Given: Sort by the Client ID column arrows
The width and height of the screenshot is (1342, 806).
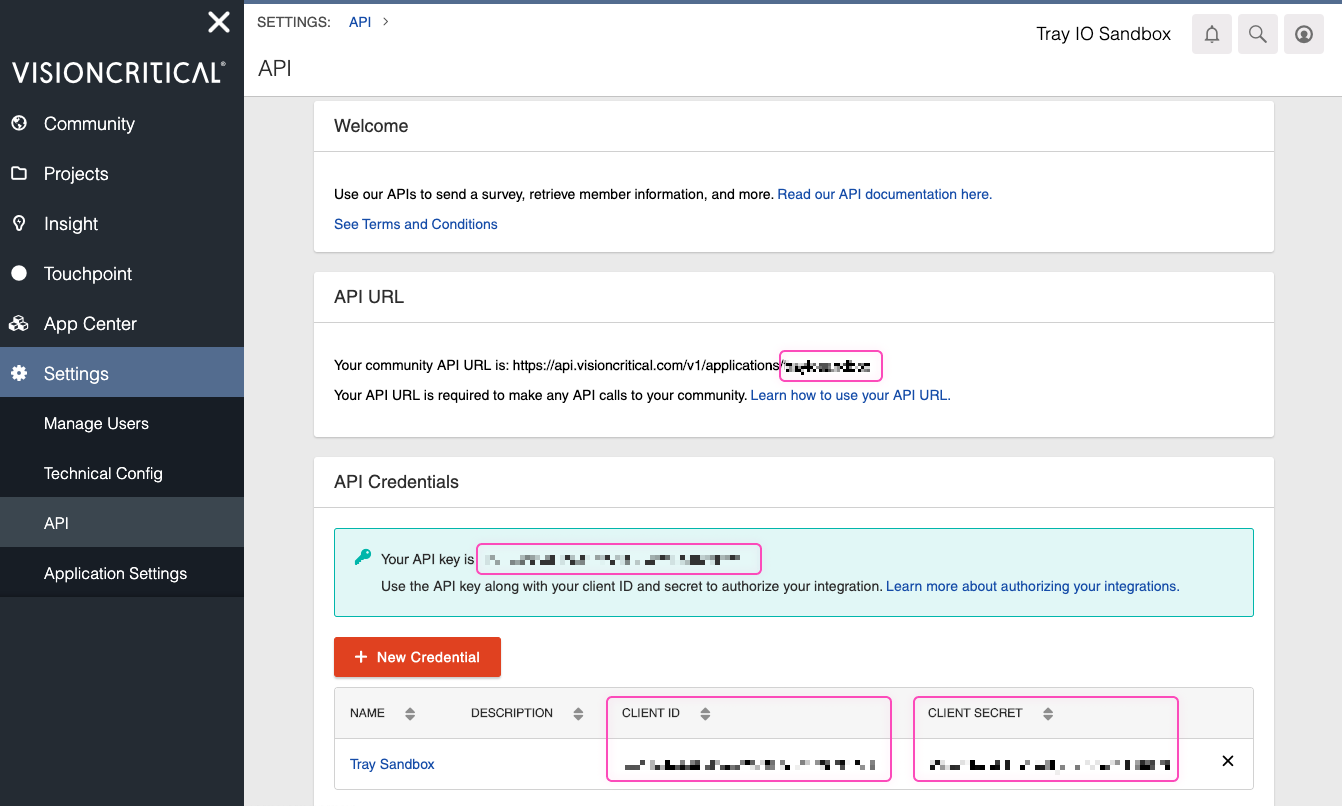Looking at the screenshot, I should click(x=705, y=714).
